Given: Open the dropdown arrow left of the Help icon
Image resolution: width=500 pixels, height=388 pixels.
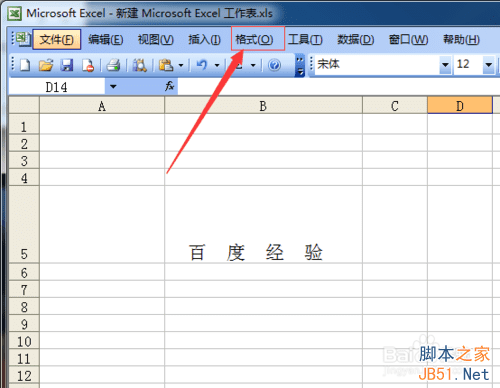Looking at the screenshot, I should pos(253,65).
